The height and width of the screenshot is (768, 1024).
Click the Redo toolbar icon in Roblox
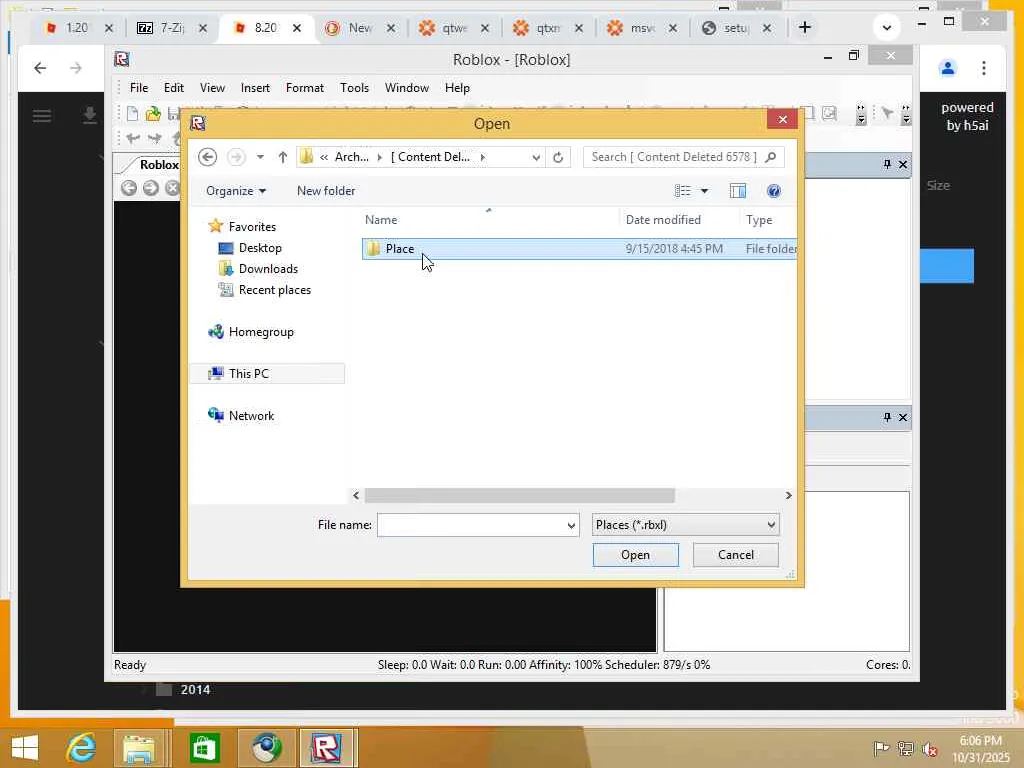[x=155, y=138]
